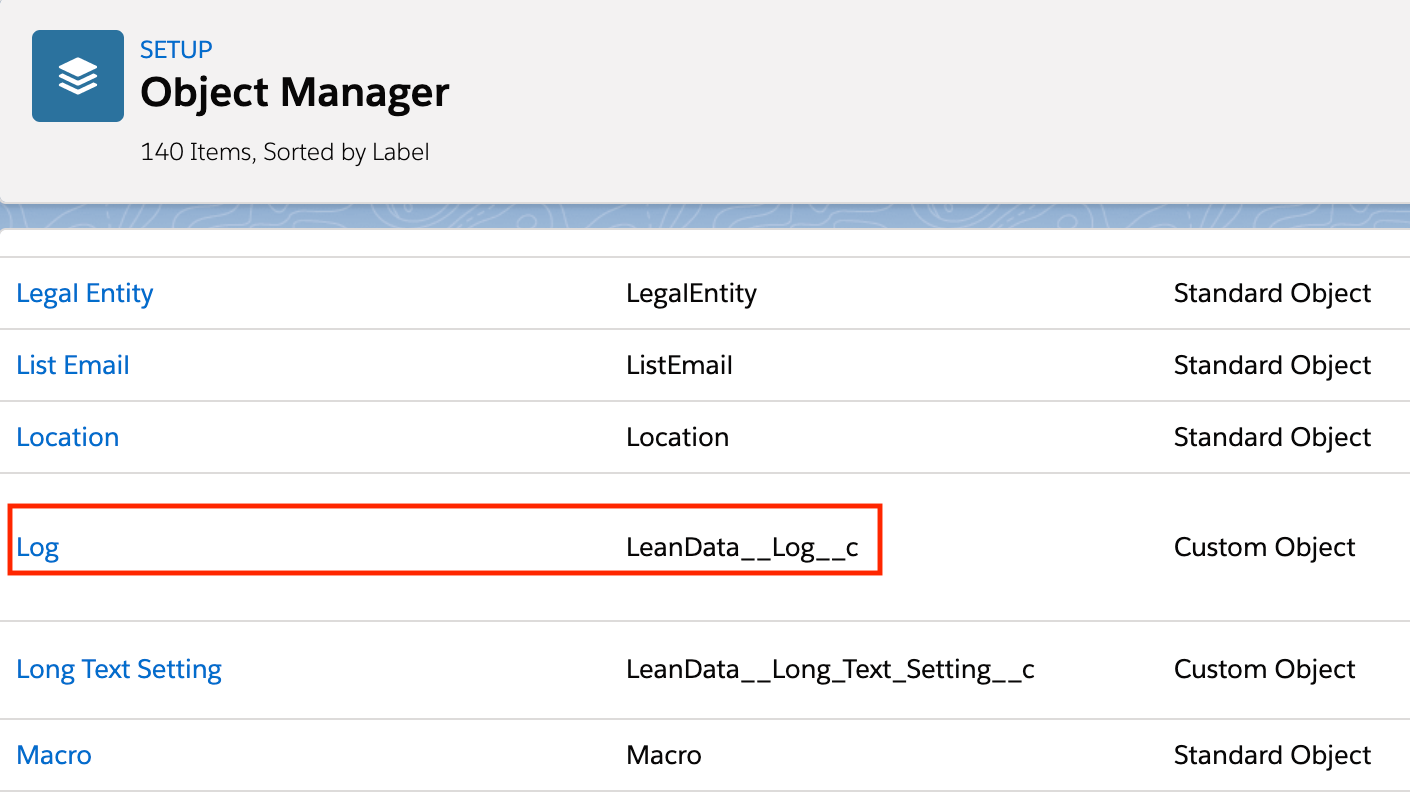Select the Location API name cell
The width and height of the screenshot is (1410, 798).
(677, 437)
